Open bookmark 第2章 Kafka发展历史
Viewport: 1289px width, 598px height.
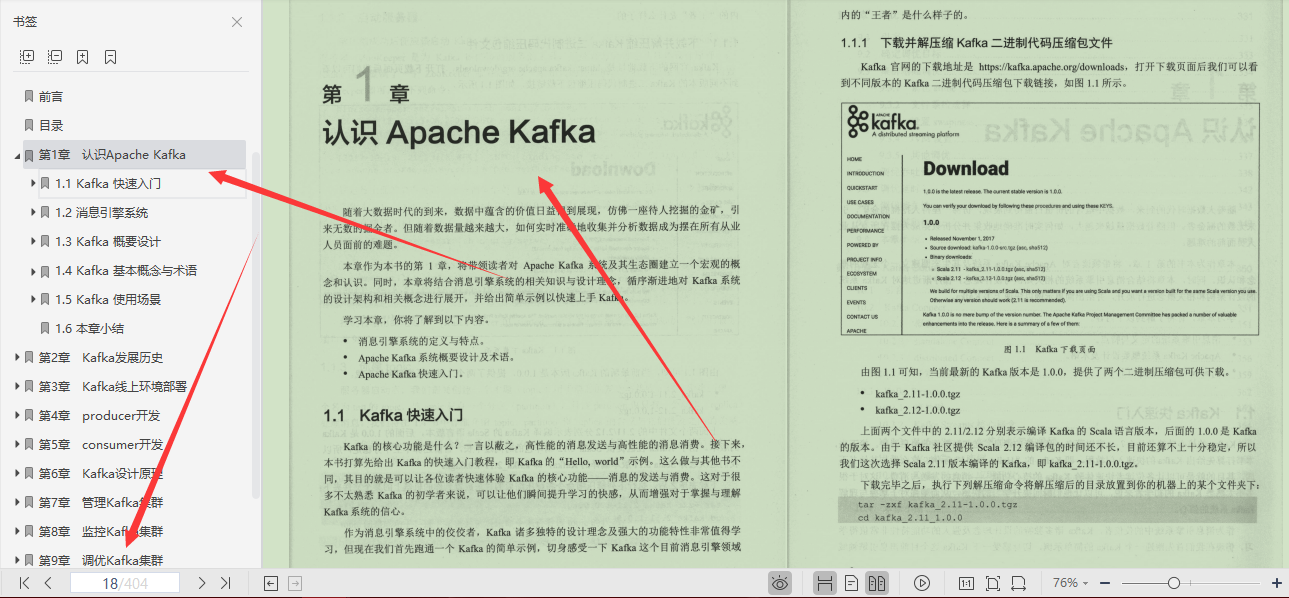click(x=100, y=357)
